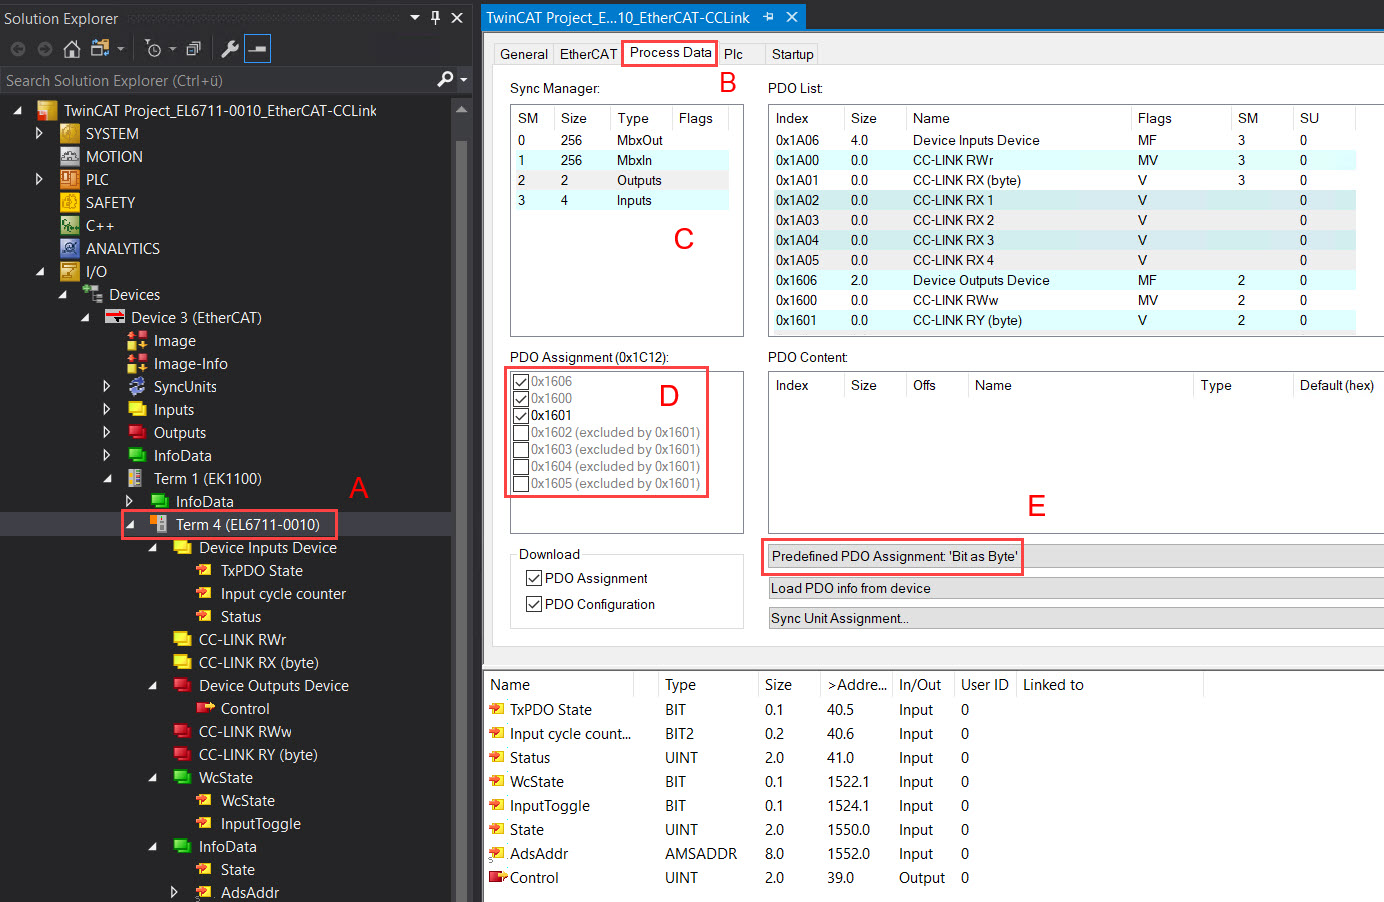Toggle the 0x1606 PDO assignment checkbox

coord(520,382)
